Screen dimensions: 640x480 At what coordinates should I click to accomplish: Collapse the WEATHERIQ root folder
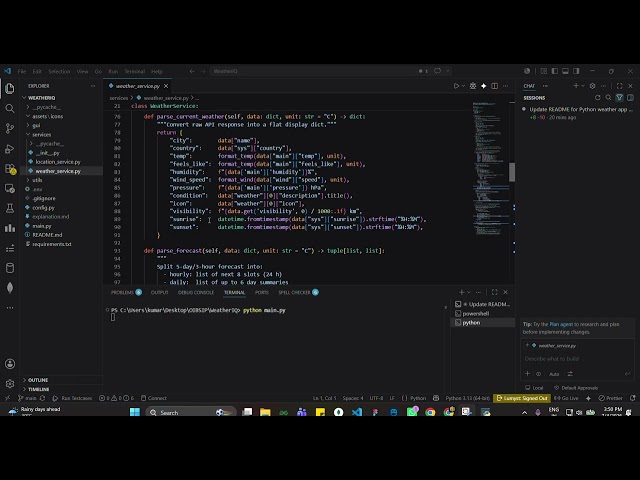[x=41, y=98]
